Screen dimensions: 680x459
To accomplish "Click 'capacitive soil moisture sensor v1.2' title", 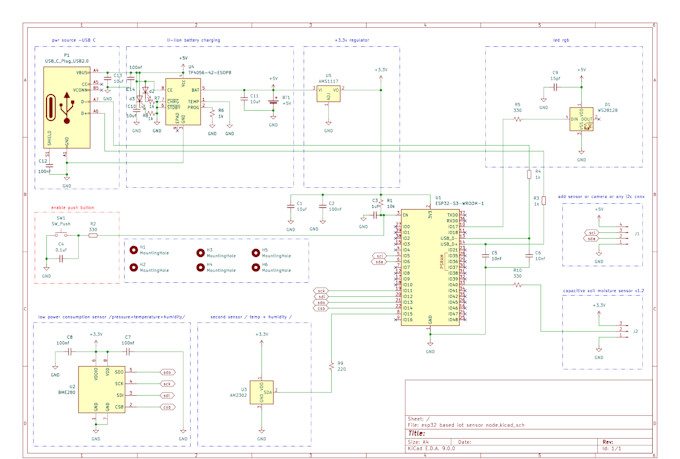I will pos(603,291).
